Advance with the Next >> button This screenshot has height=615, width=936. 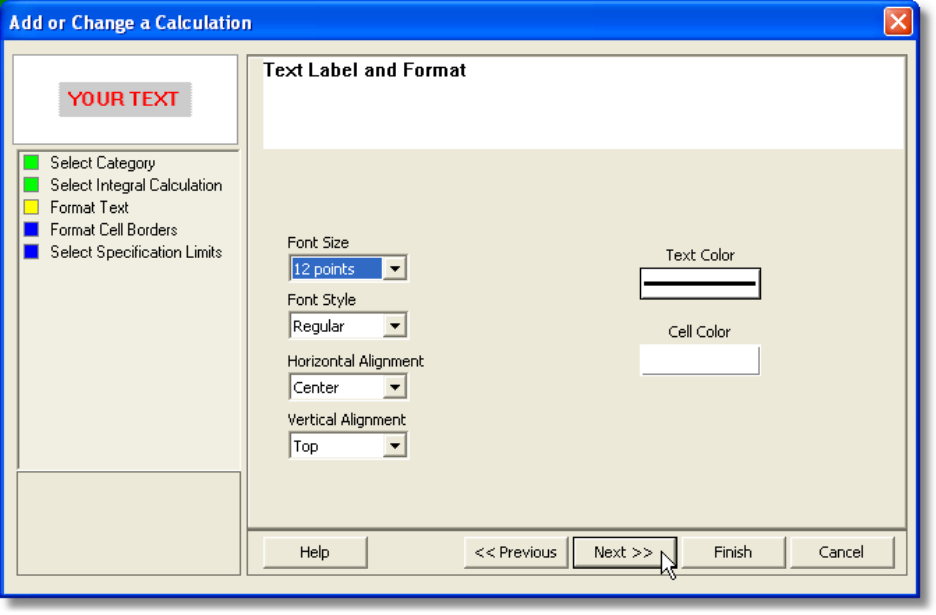click(624, 552)
